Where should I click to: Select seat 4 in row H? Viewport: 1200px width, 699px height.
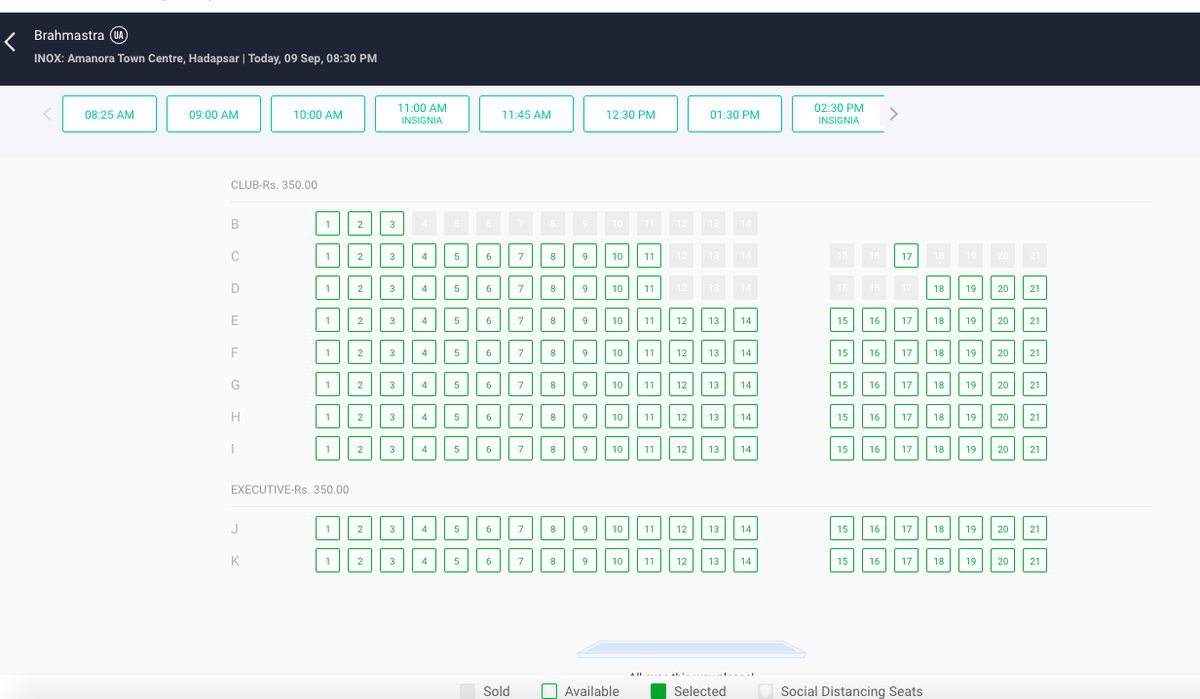click(424, 416)
